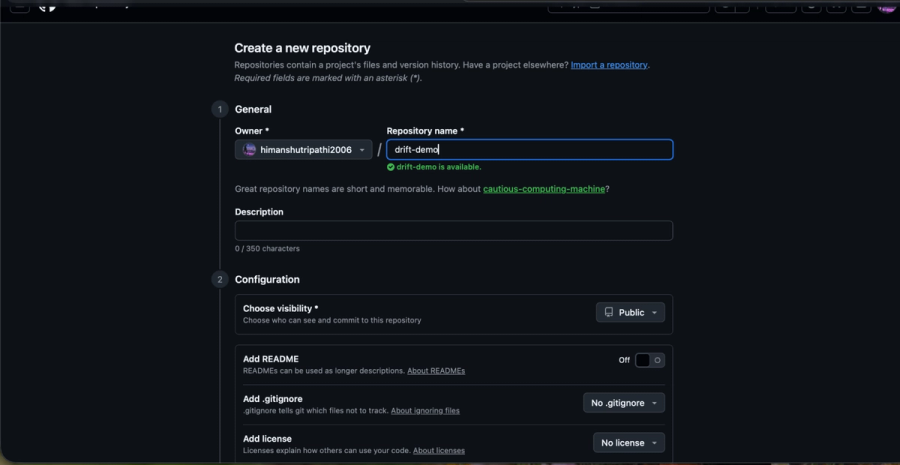Viewport: 900px width, 465px height.
Task: Click the green checkmark availability icon
Action: click(x=390, y=167)
